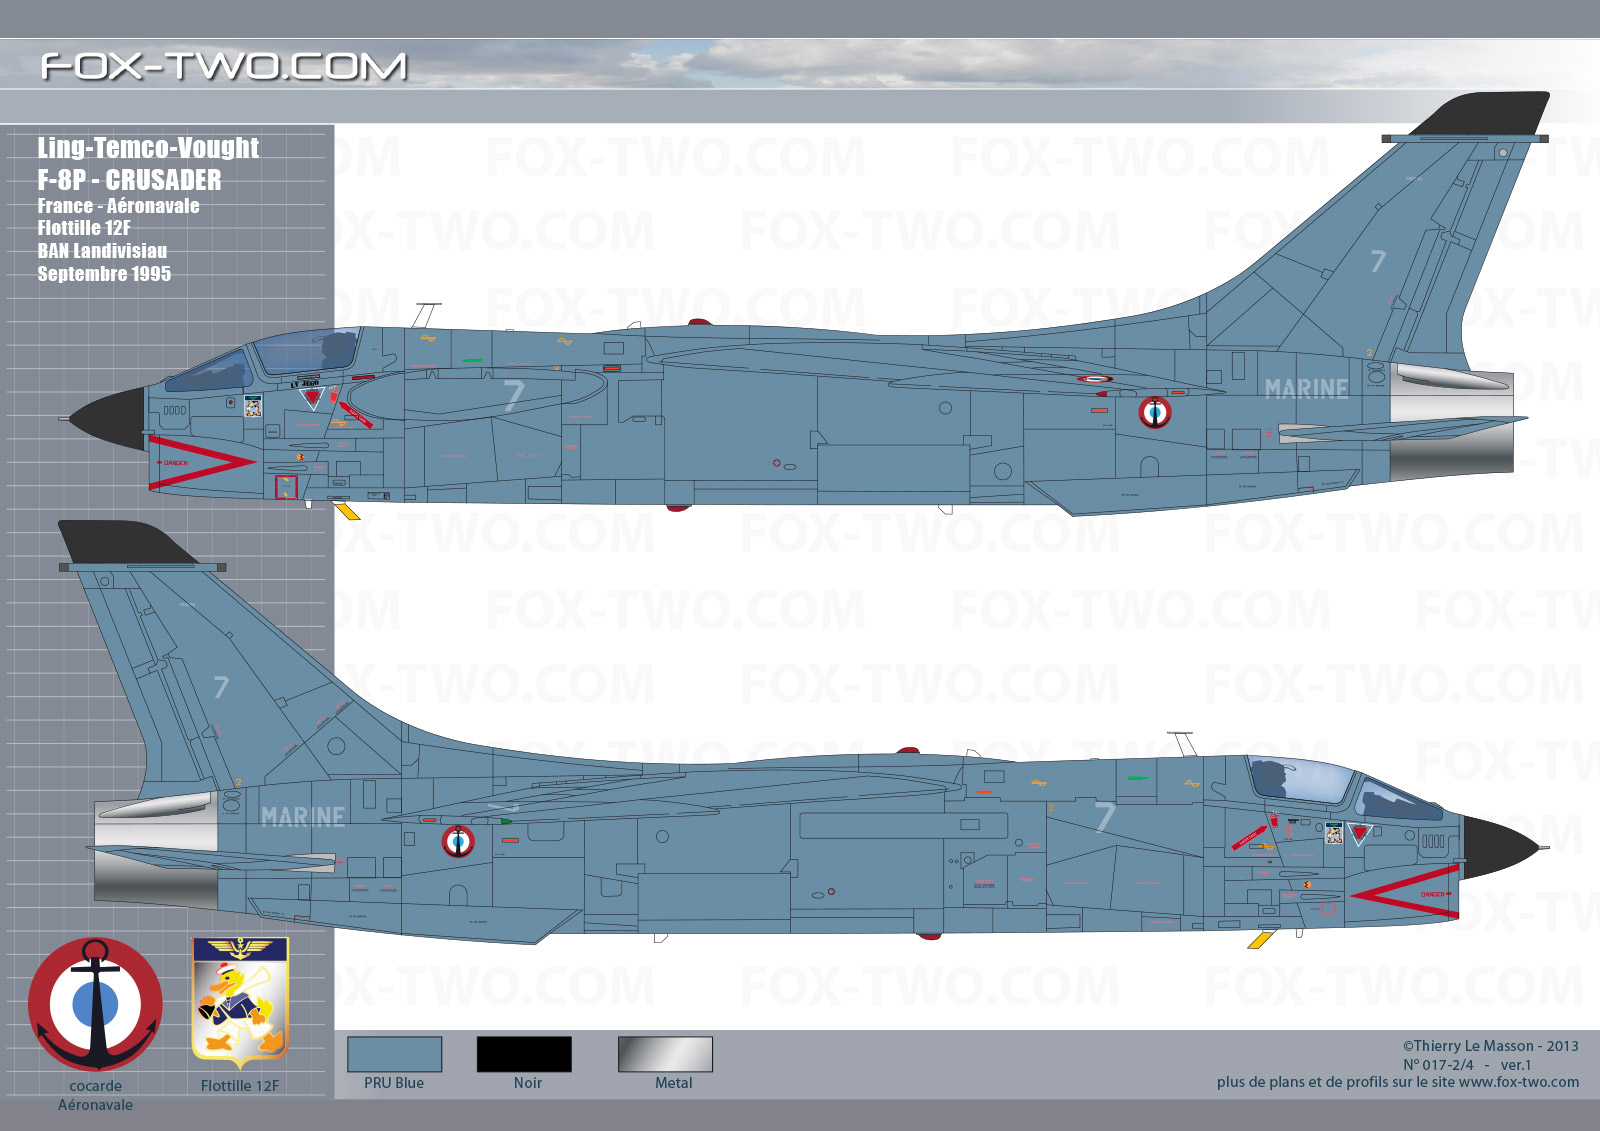Click the number 7 on lower profile forward fuselage
The image size is (1600, 1131).
tap(1105, 817)
